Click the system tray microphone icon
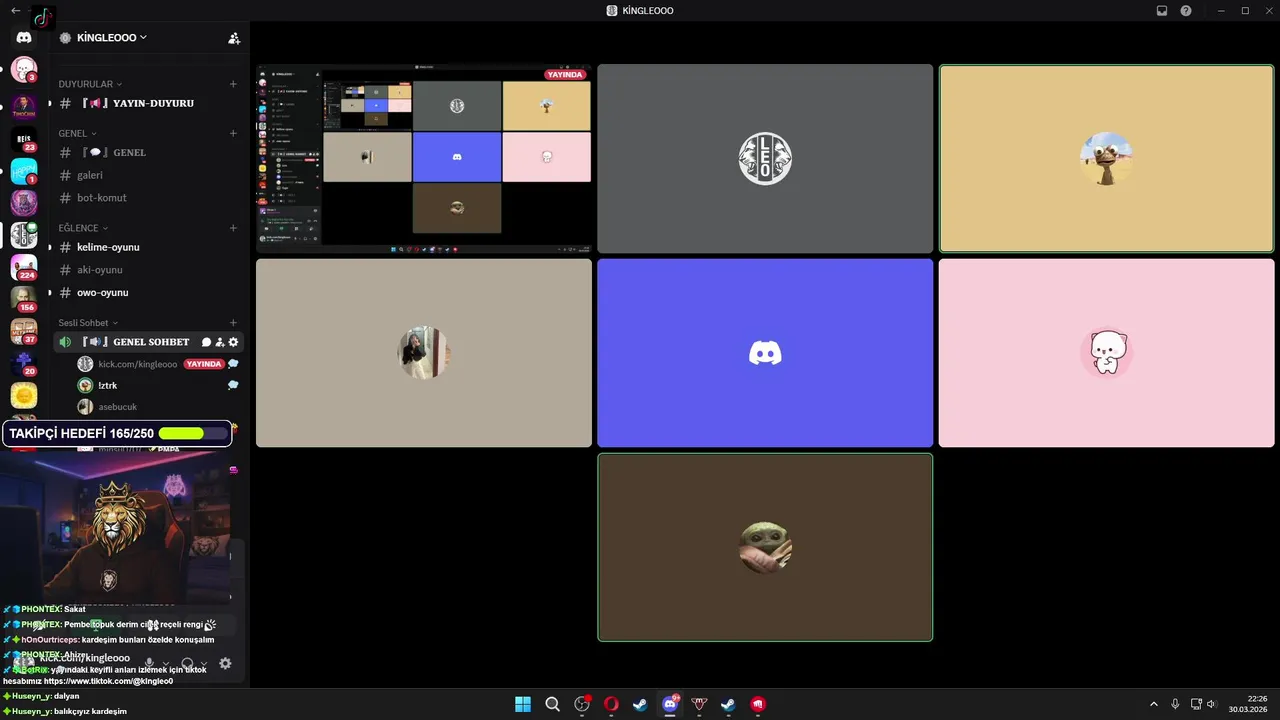 (1175, 704)
